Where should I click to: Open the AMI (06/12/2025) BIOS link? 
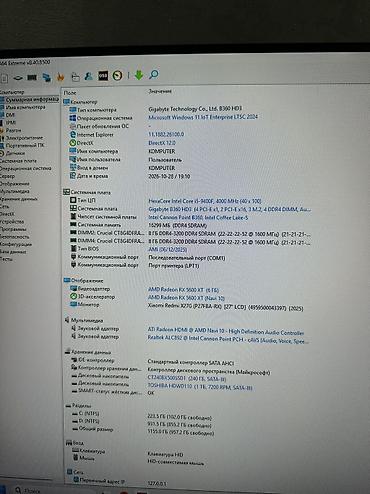[168, 249]
